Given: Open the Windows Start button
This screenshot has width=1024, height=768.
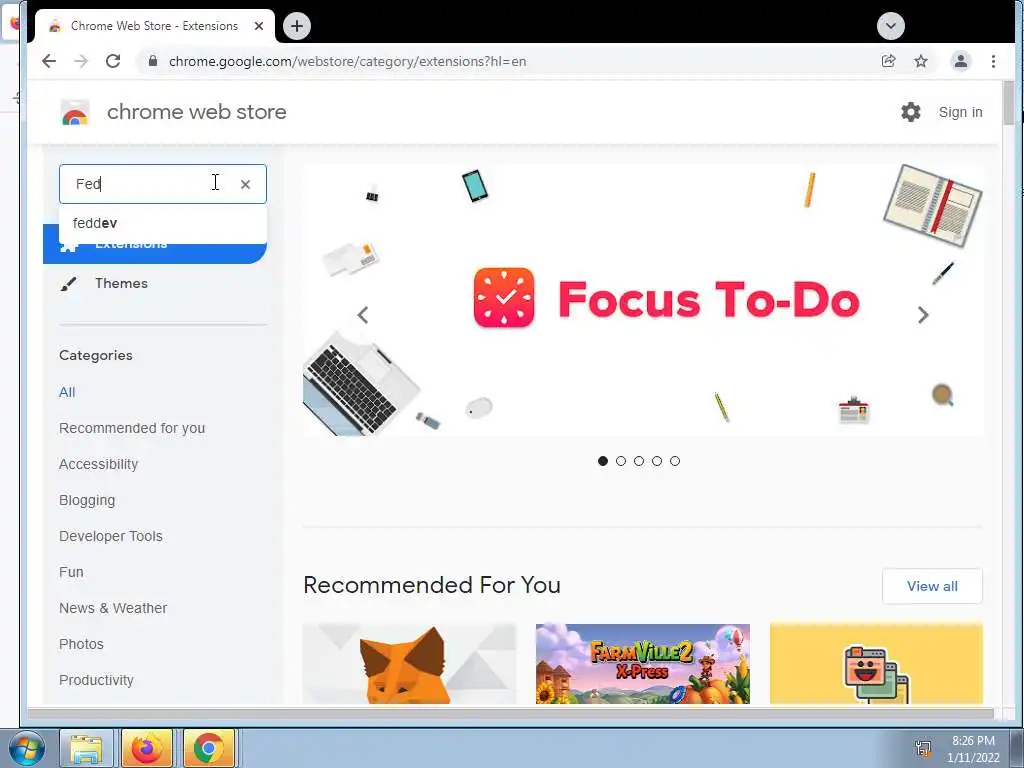Looking at the screenshot, I should point(25,748).
